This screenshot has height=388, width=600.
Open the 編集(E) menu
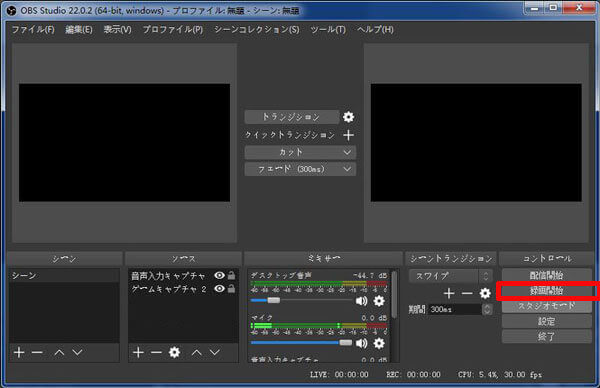click(79, 29)
